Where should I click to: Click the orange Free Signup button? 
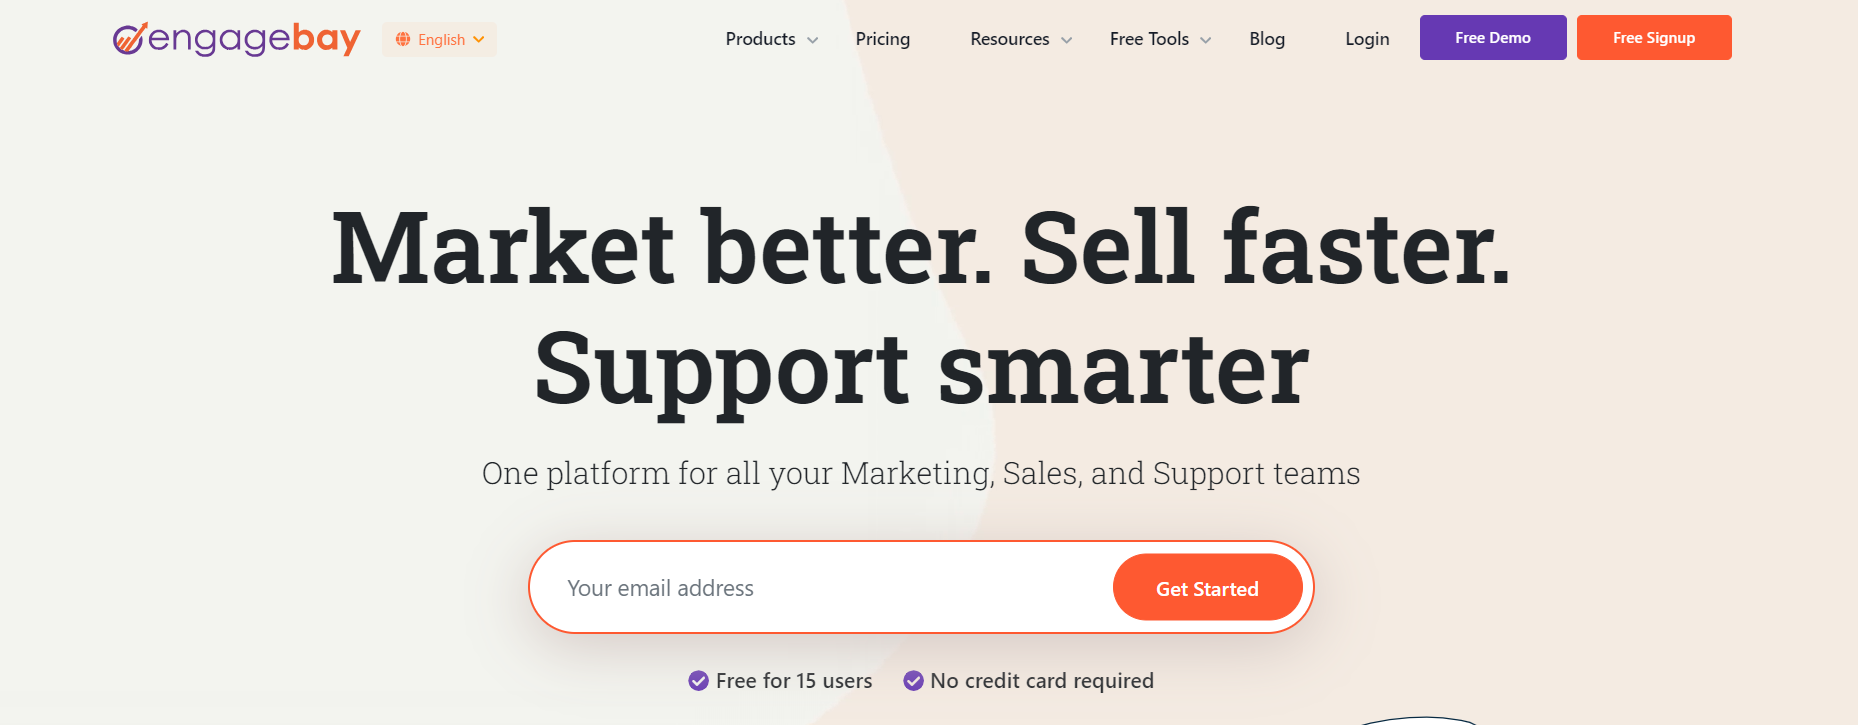(x=1654, y=38)
